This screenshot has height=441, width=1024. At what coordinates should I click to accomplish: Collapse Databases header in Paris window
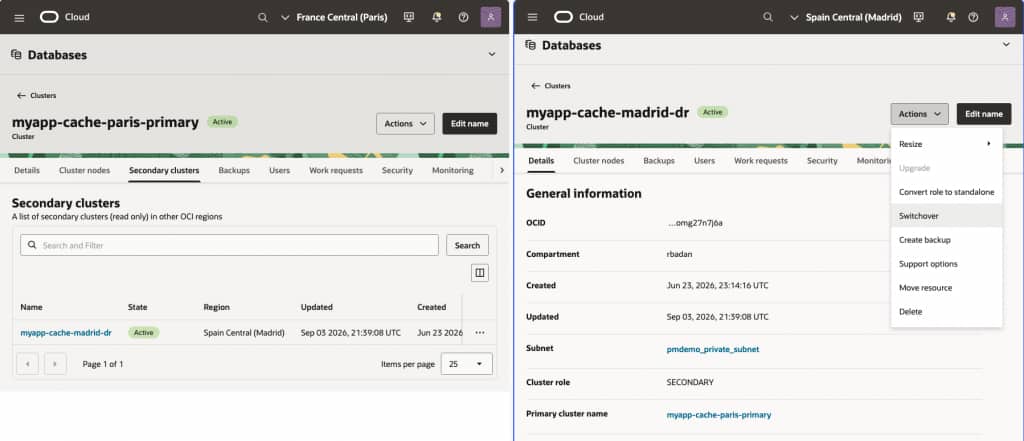[492, 55]
